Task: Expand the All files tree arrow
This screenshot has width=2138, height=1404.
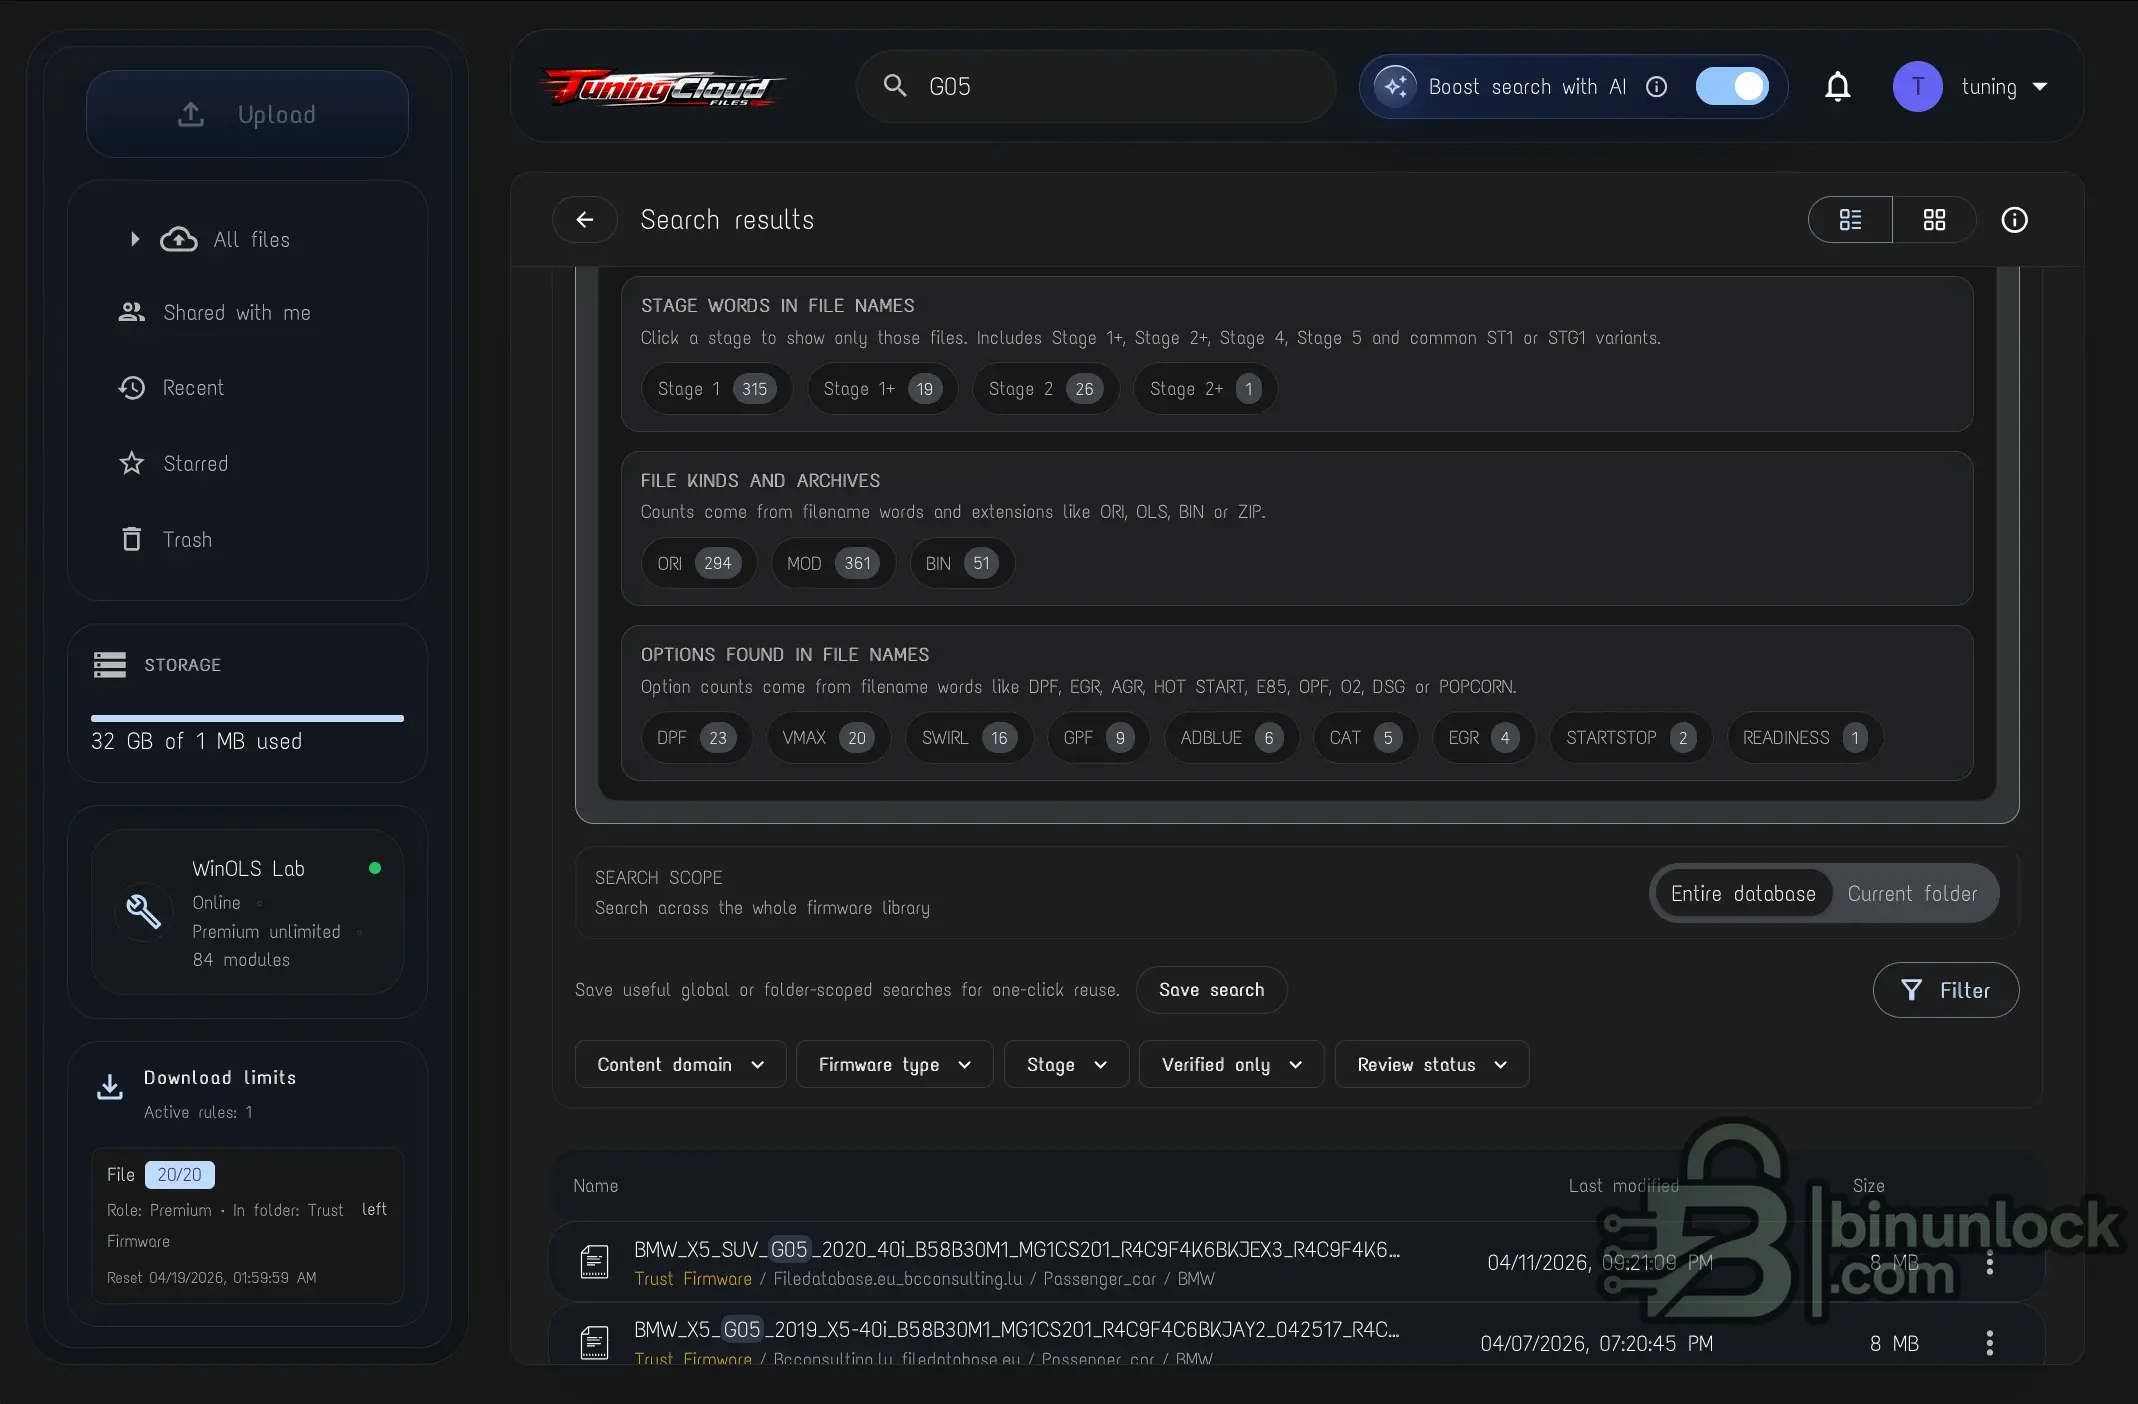Action: 134,239
